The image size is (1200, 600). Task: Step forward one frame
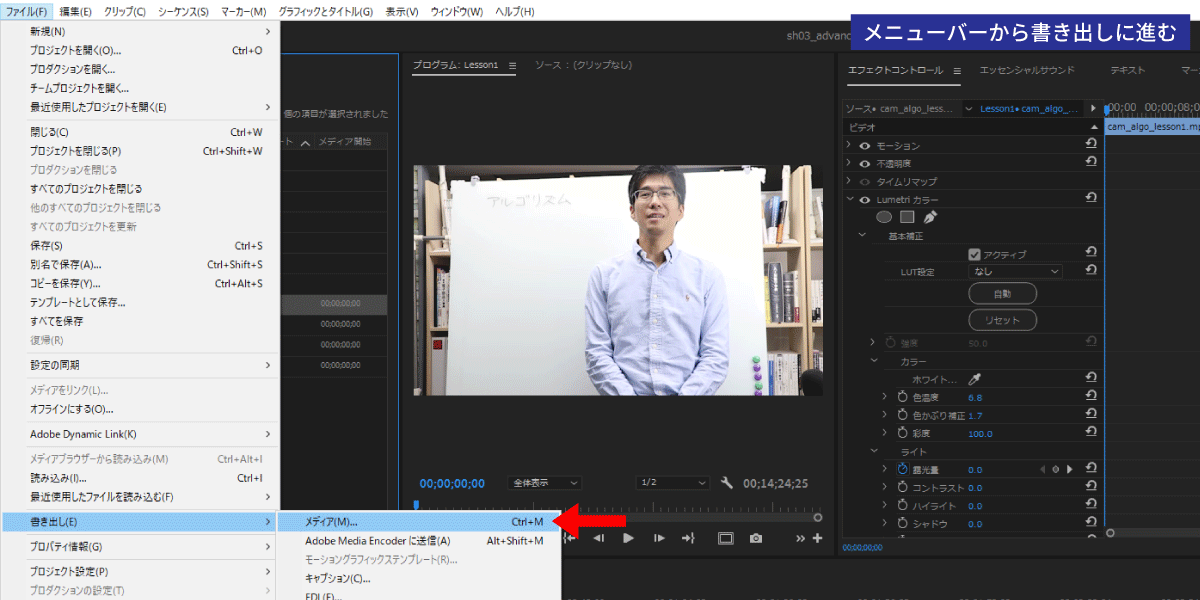(x=658, y=538)
